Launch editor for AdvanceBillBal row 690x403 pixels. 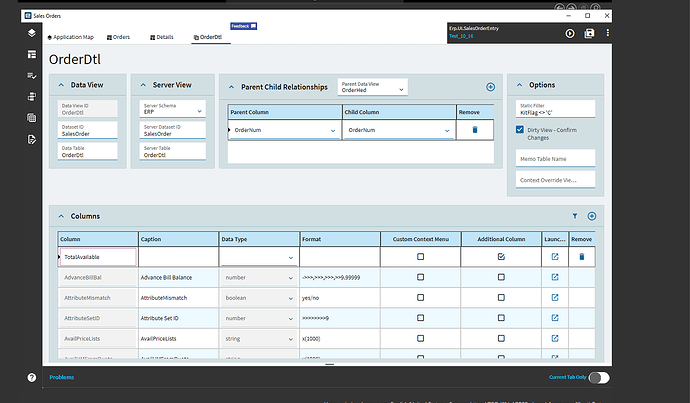pyautogui.click(x=554, y=277)
